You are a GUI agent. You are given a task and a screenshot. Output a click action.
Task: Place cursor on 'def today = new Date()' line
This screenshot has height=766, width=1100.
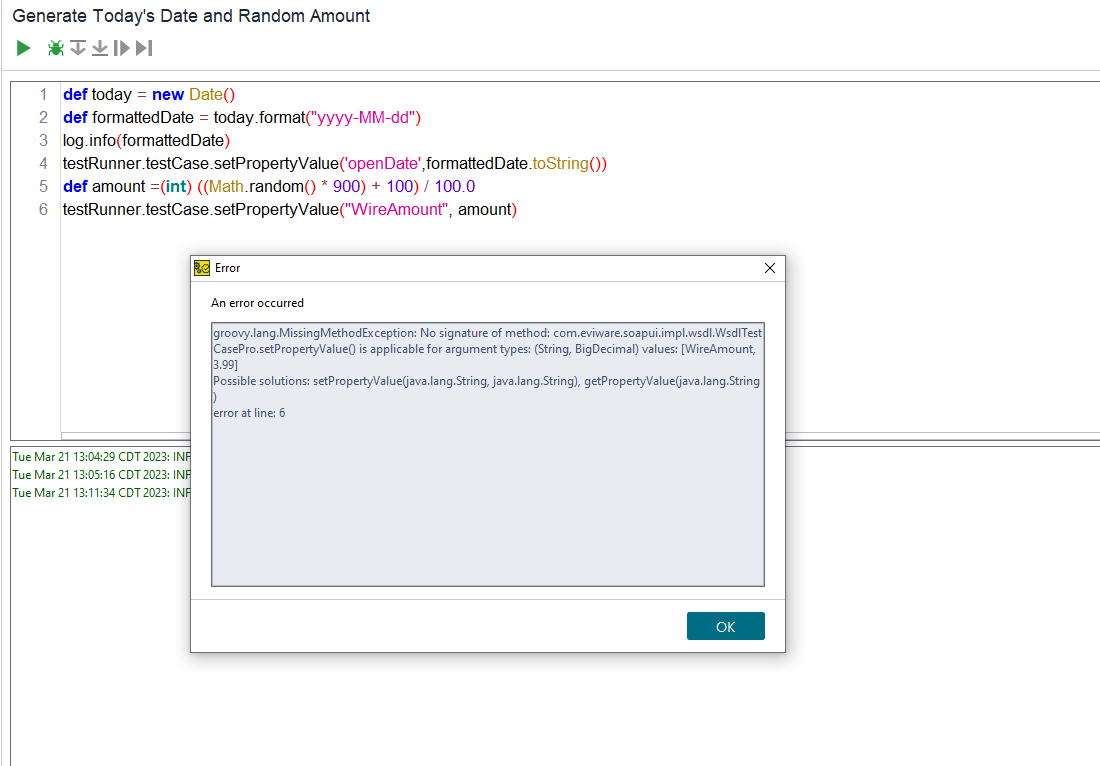click(x=148, y=95)
